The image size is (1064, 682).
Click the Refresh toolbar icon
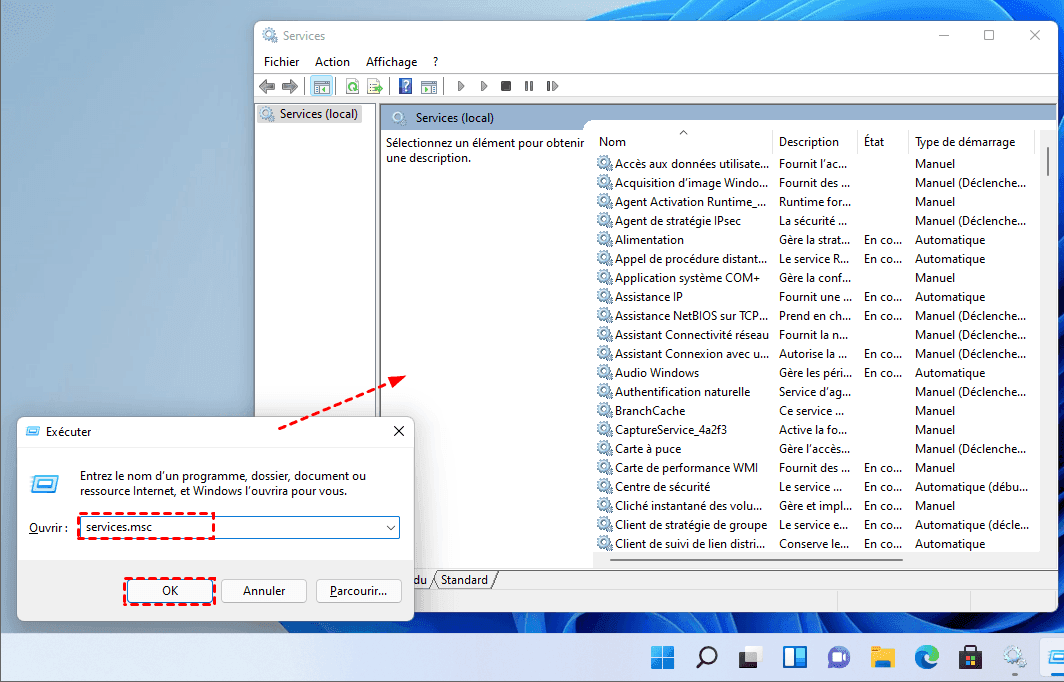tap(352, 87)
